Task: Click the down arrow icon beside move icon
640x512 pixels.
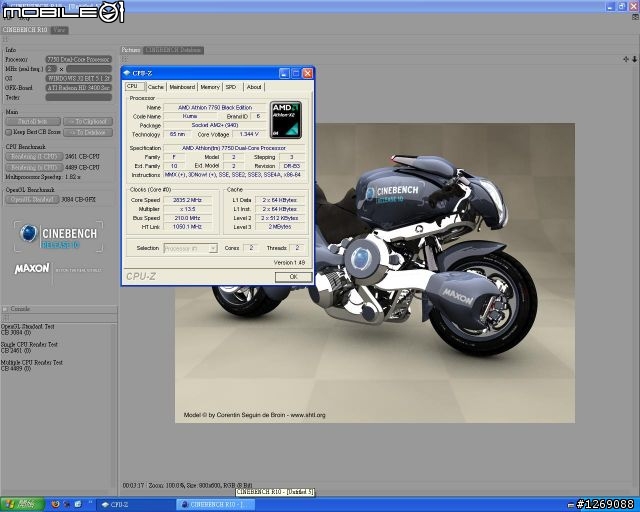Action: [x=634, y=59]
